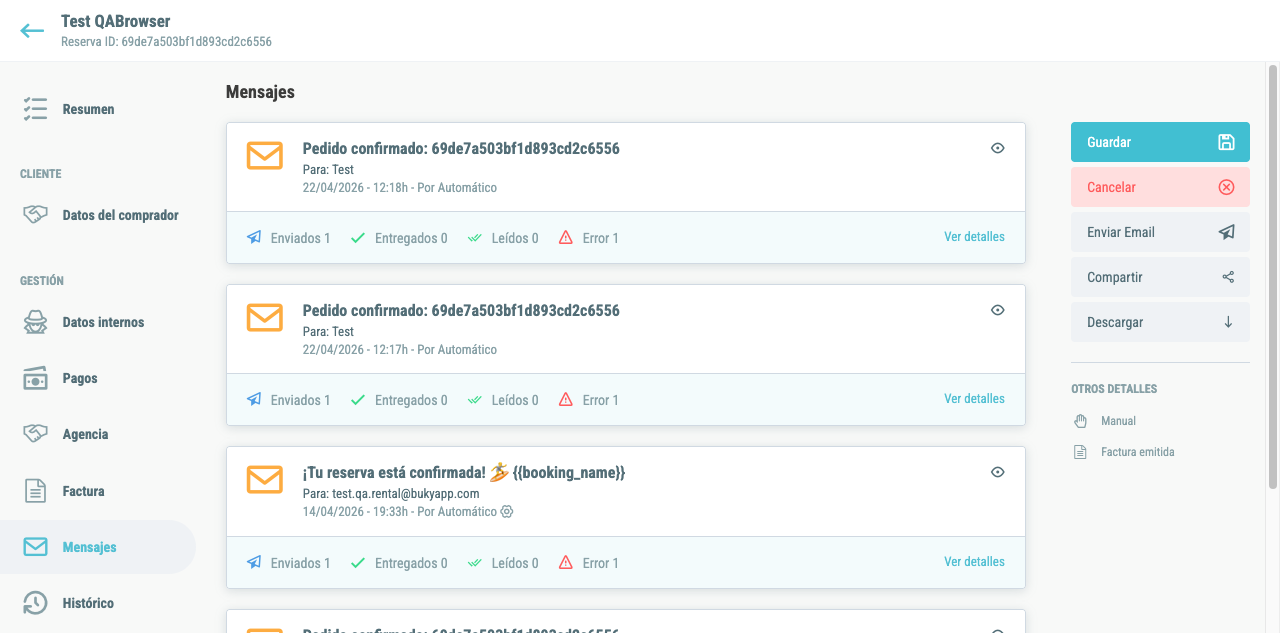This screenshot has height=633, width=1280.
Task: Open the Descargar download dropdown
Action: coord(1160,322)
